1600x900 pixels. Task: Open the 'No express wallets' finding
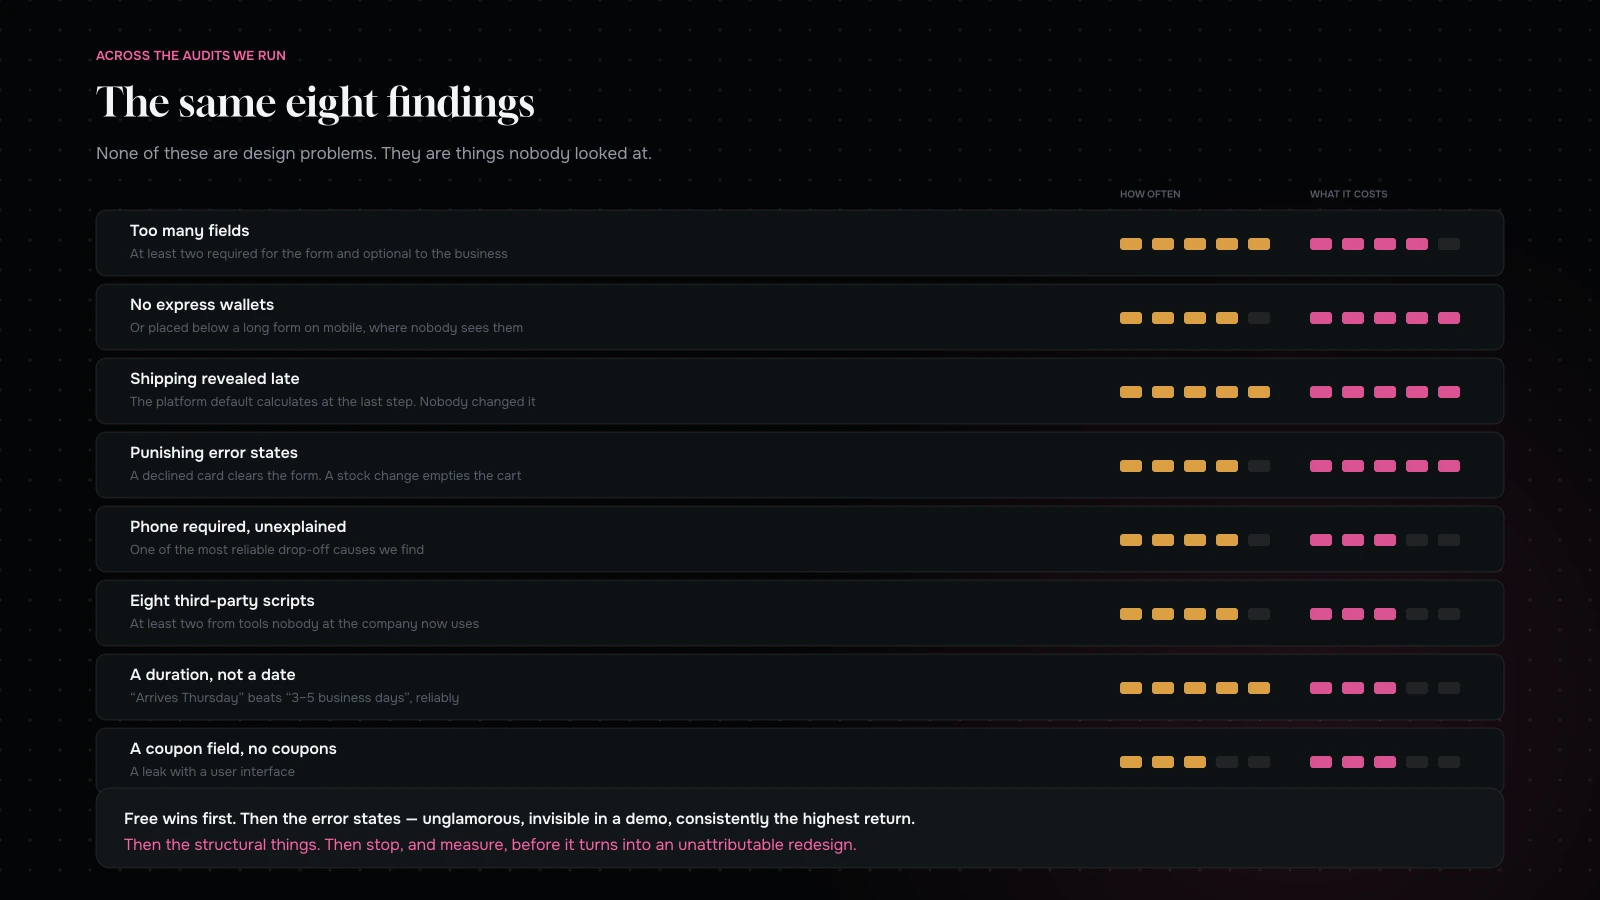800,317
